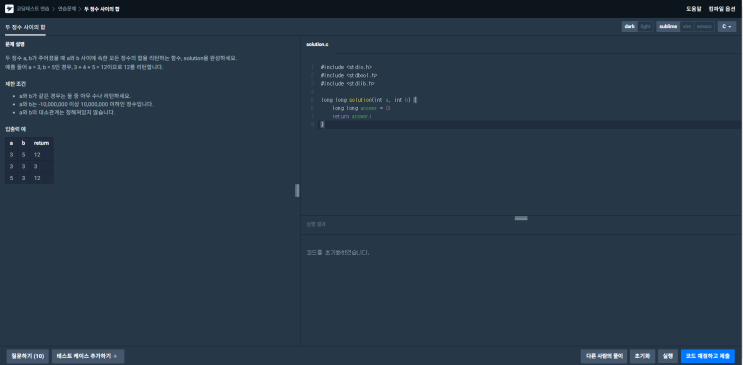Screen dimensions: 743x365
Task: Click the 두 정수 사이의 합 breadcrumb
Action: [x=102, y=9]
